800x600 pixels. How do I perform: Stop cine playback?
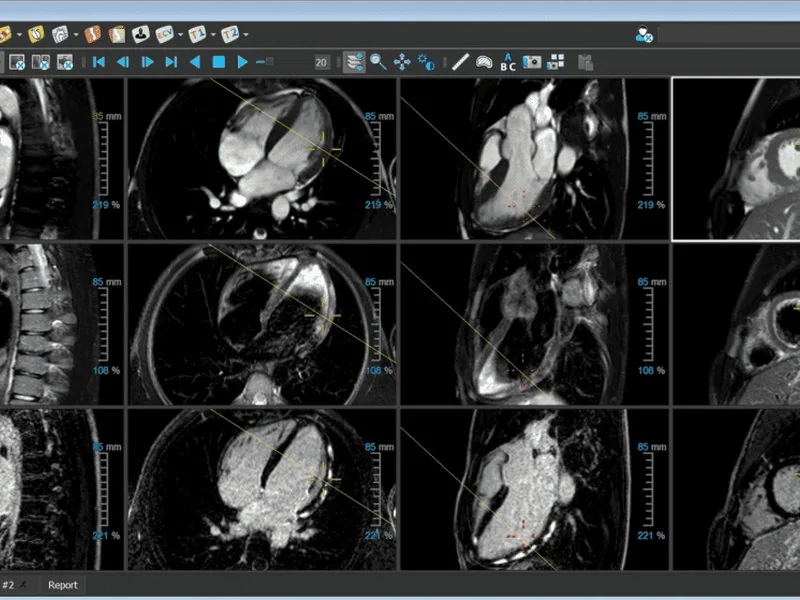(x=219, y=62)
